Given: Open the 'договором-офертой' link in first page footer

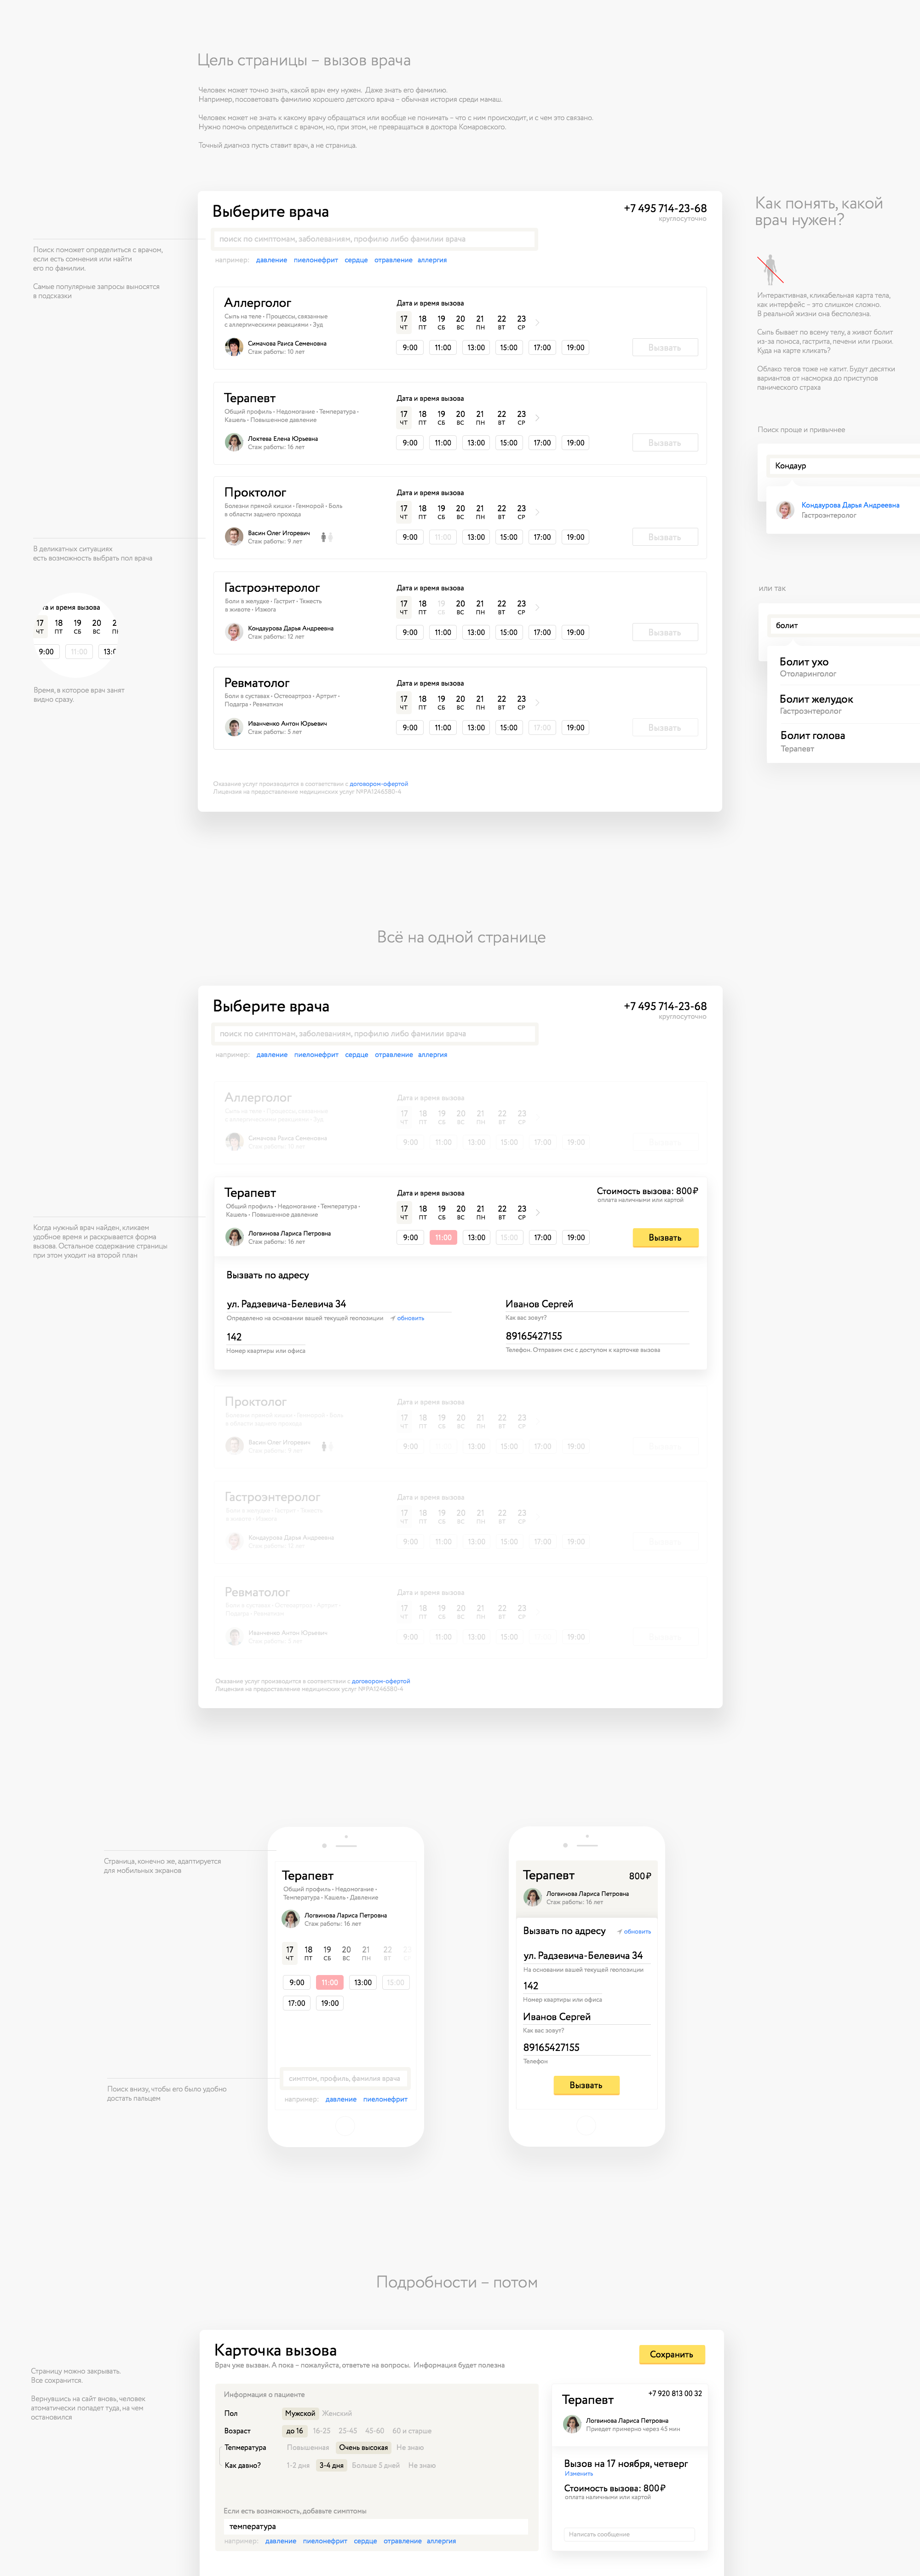Looking at the screenshot, I should coord(378,784).
